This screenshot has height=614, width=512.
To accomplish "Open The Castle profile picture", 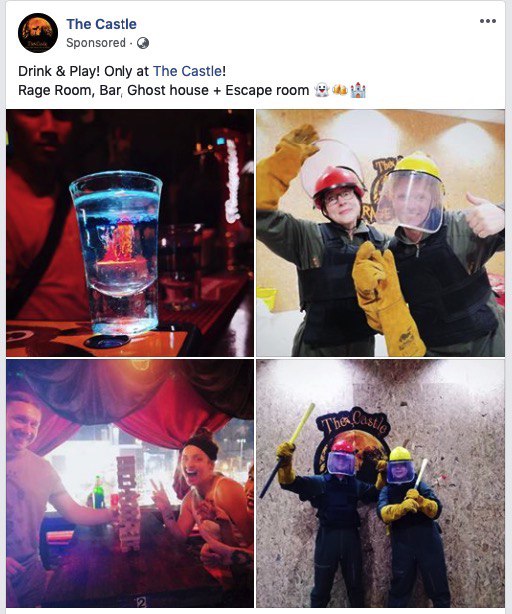I will click(x=38, y=33).
